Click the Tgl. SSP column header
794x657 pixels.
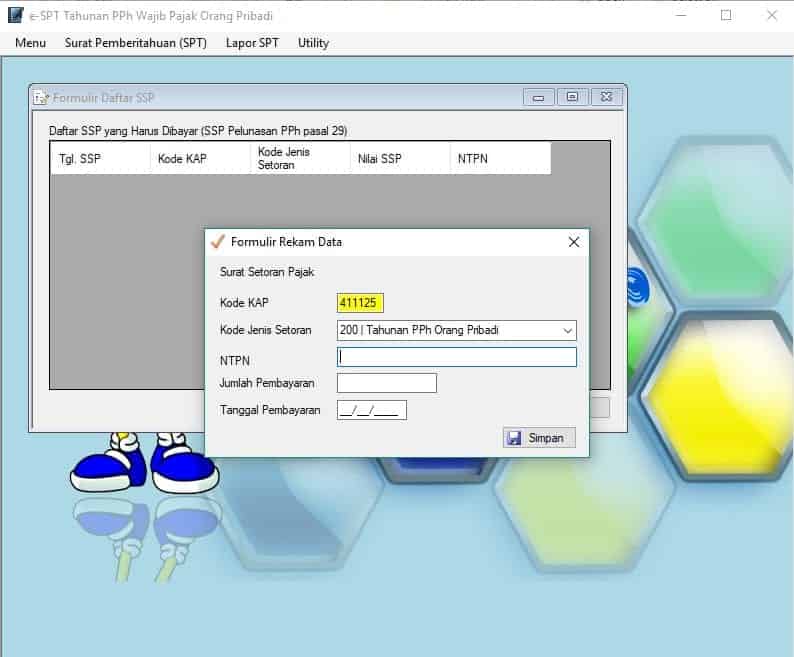[x=100, y=159]
